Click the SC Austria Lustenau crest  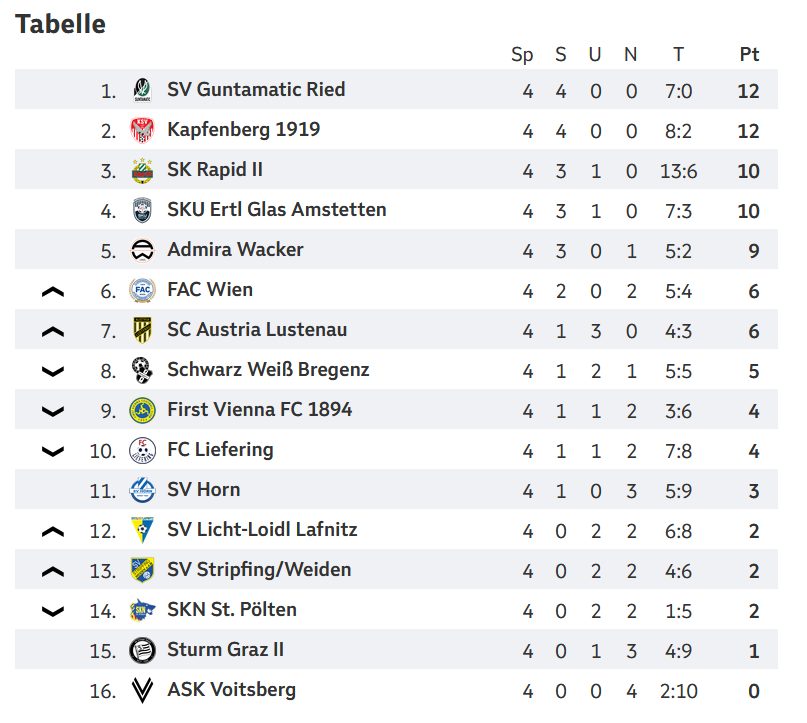click(142, 330)
